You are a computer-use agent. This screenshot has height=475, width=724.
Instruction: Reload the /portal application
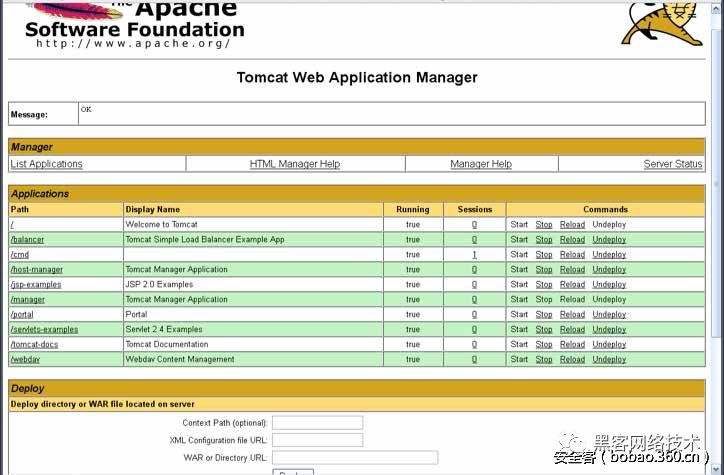(573, 314)
